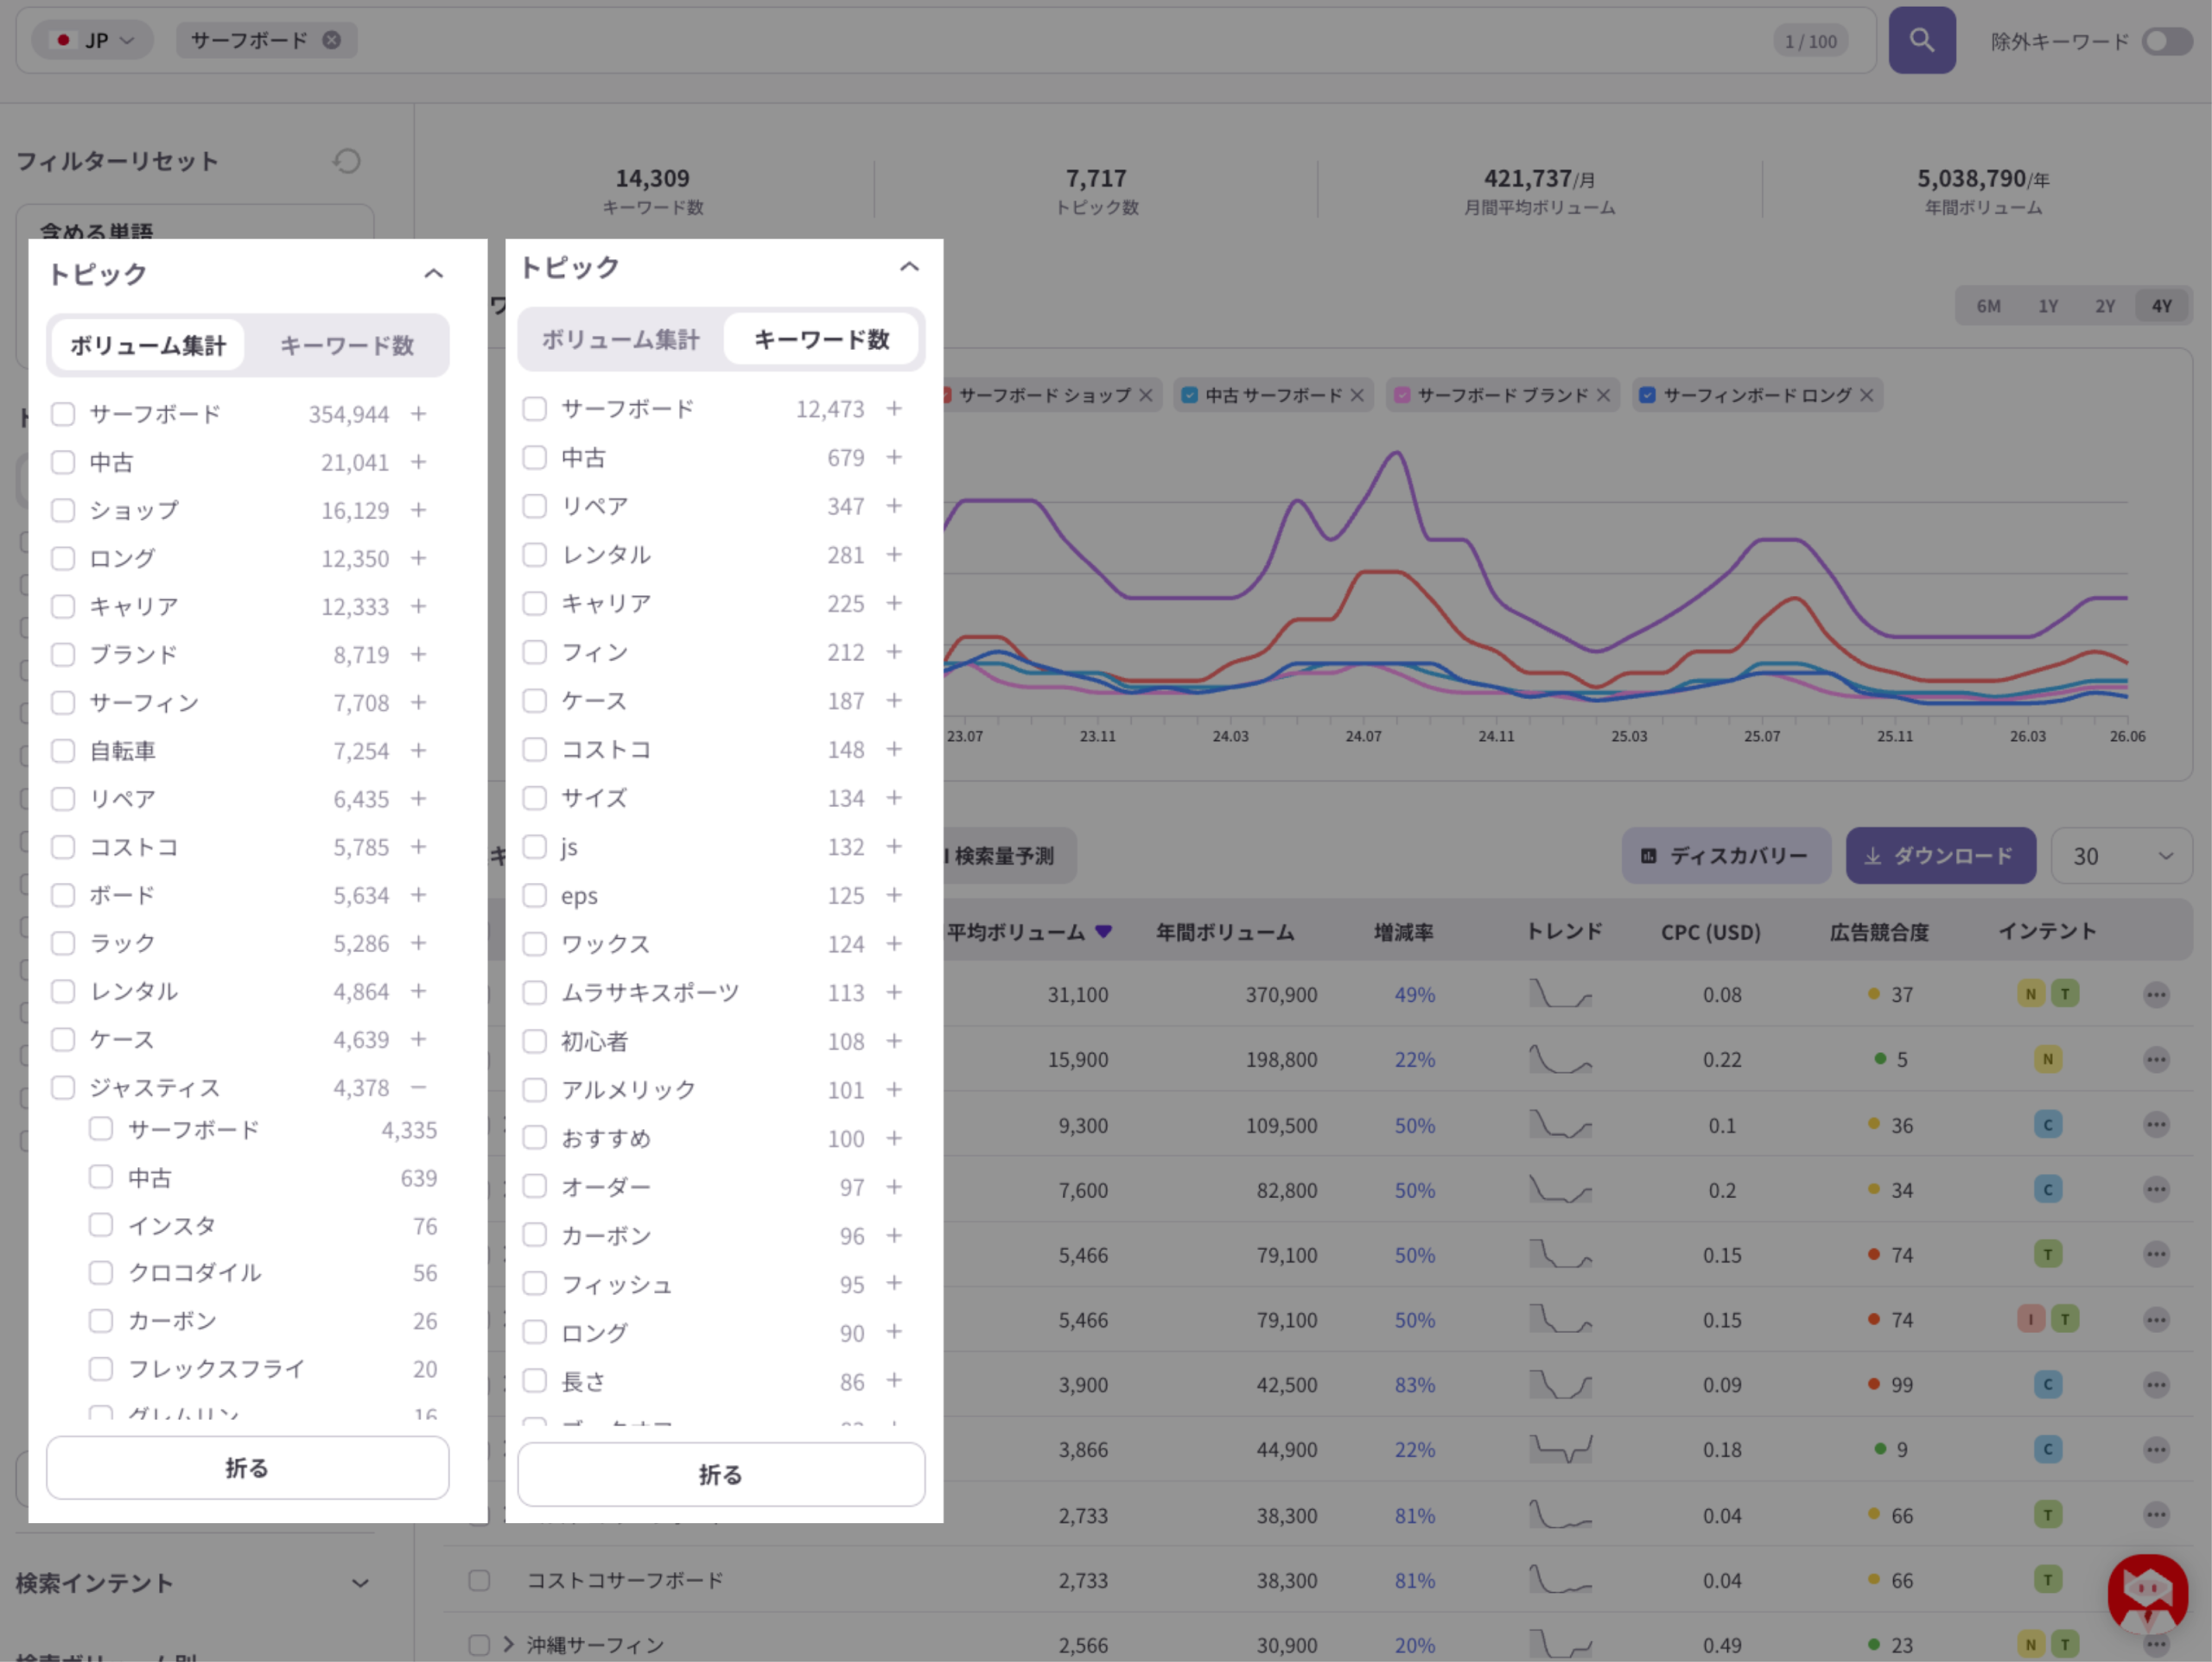Expand the 沖縄サーフィン row chevron
The height and width of the screenshot is (1662, 2212).
pyautogui.click(x=508, y=1644)
